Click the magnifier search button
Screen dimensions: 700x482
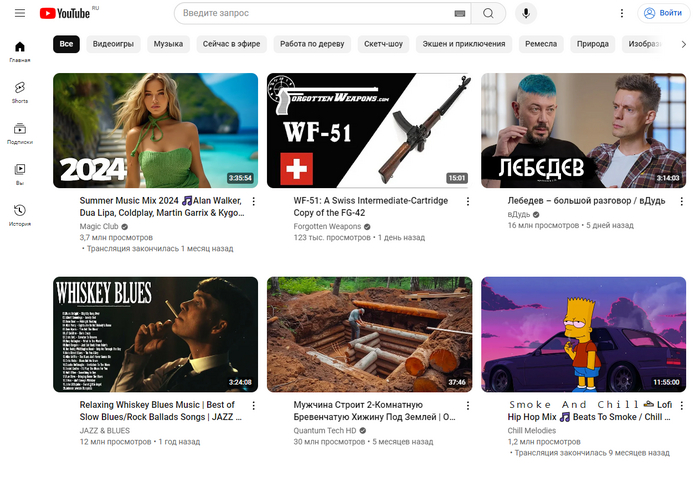click(488, 13)
